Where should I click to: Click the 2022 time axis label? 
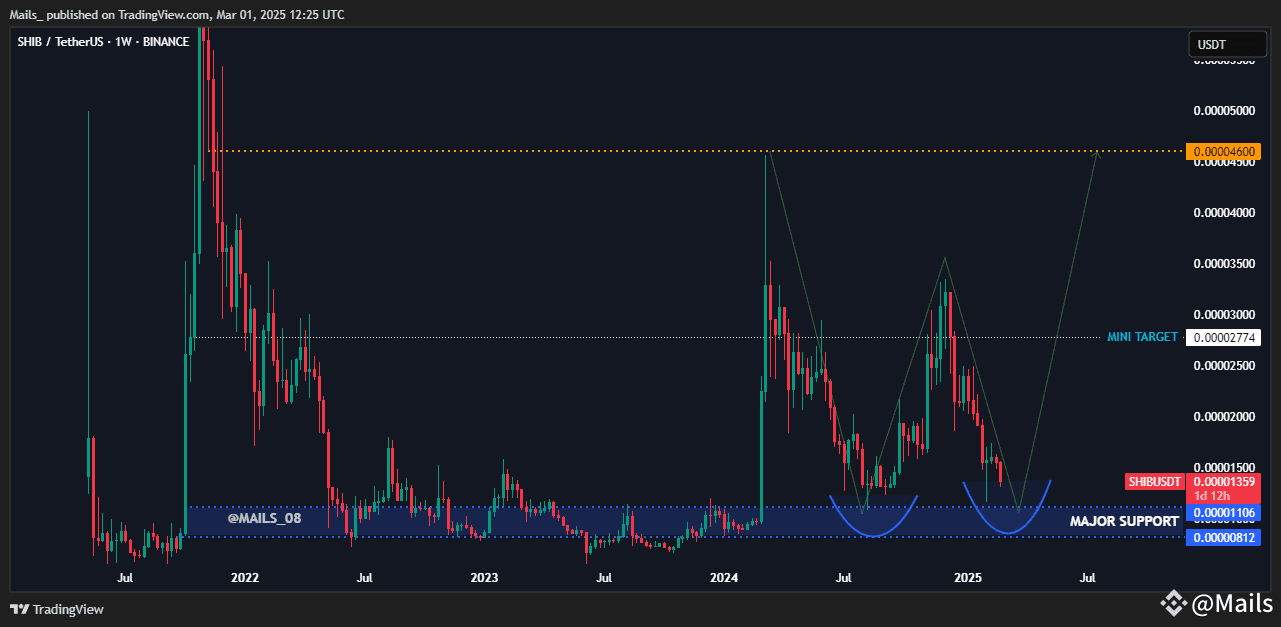click(245, 577)
